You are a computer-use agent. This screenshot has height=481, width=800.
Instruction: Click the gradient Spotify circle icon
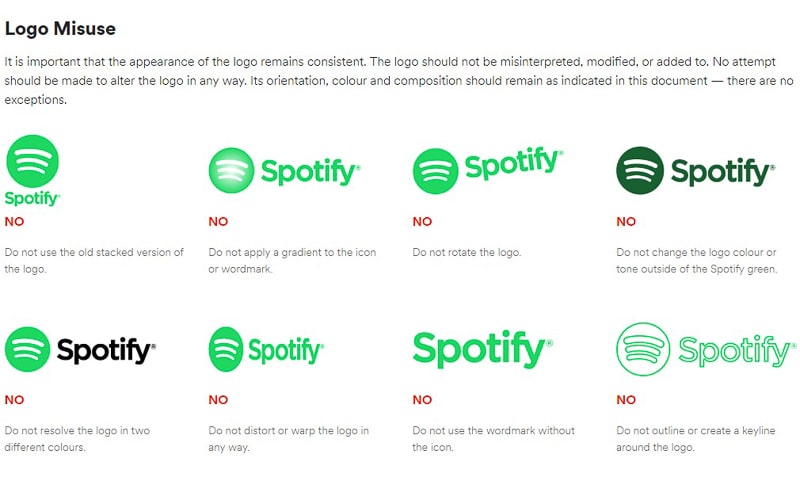click(232, 171)
